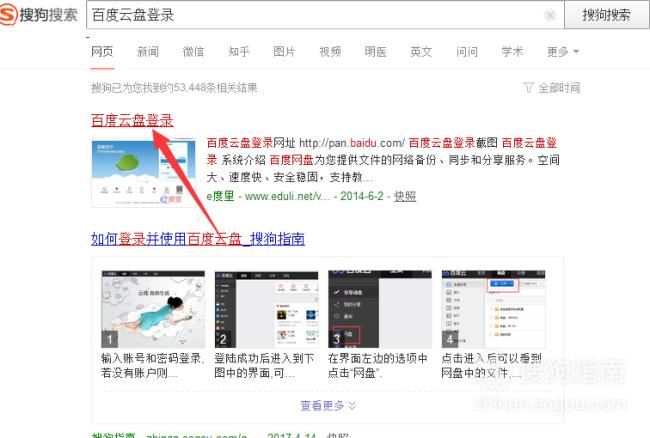
Task: Click the caption 点击进入后可以看到网盘中的文件
Action: [492, 365]
